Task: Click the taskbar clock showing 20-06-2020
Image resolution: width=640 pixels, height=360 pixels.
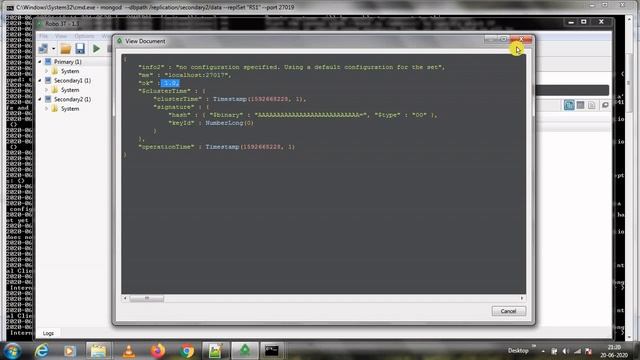Action: (x=613, y=351)
